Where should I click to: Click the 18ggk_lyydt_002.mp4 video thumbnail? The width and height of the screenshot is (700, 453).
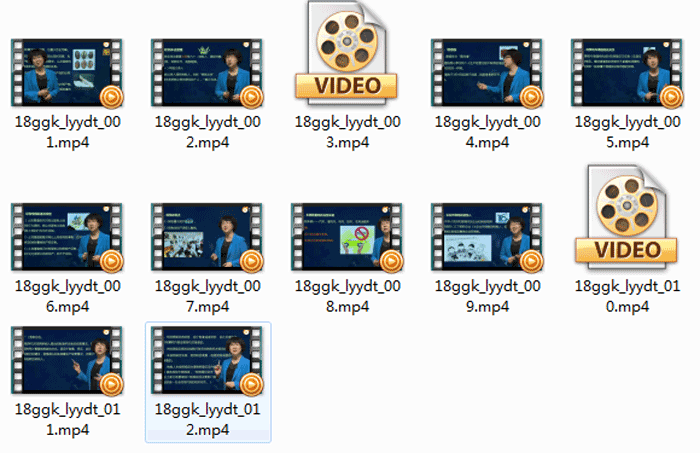[207, 73]
